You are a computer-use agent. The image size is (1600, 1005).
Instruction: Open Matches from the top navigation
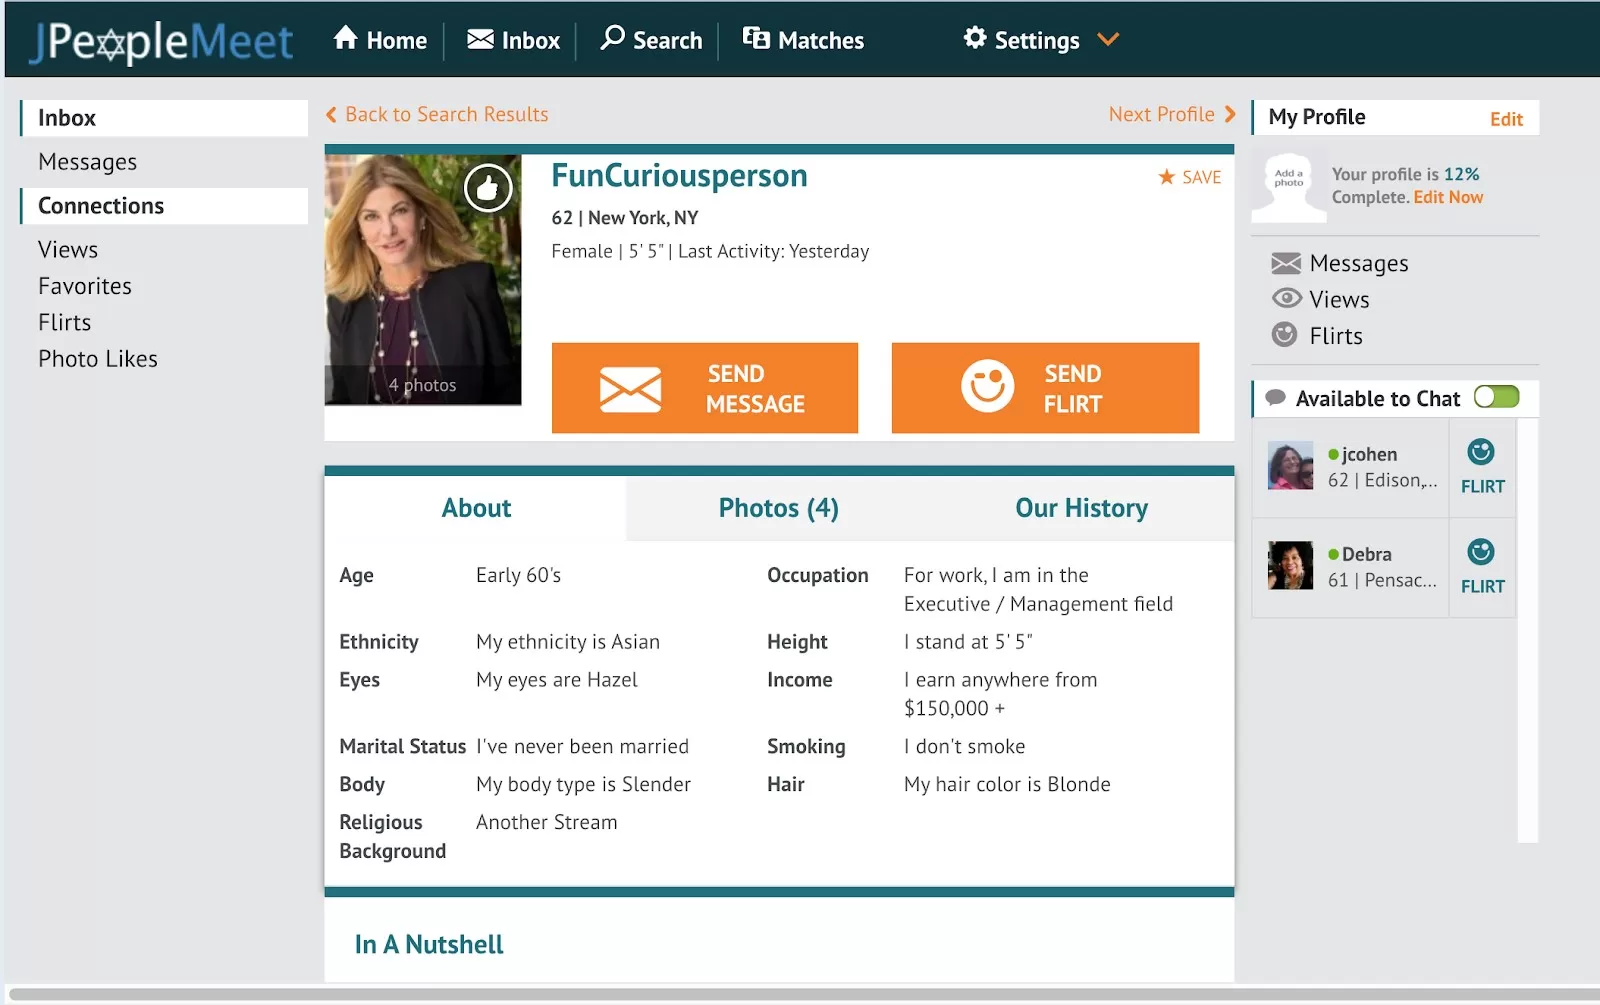pyautogui.click(x=803, y=40)
